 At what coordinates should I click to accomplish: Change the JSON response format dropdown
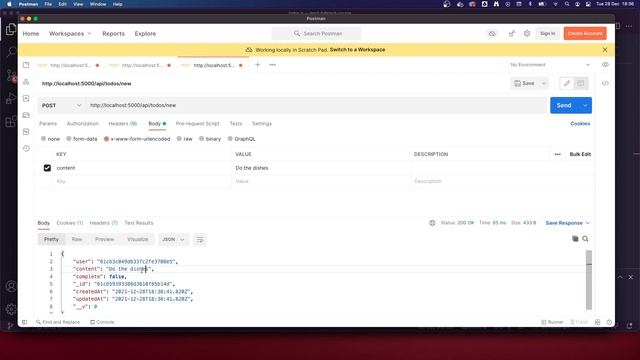(x=173, y=240)
